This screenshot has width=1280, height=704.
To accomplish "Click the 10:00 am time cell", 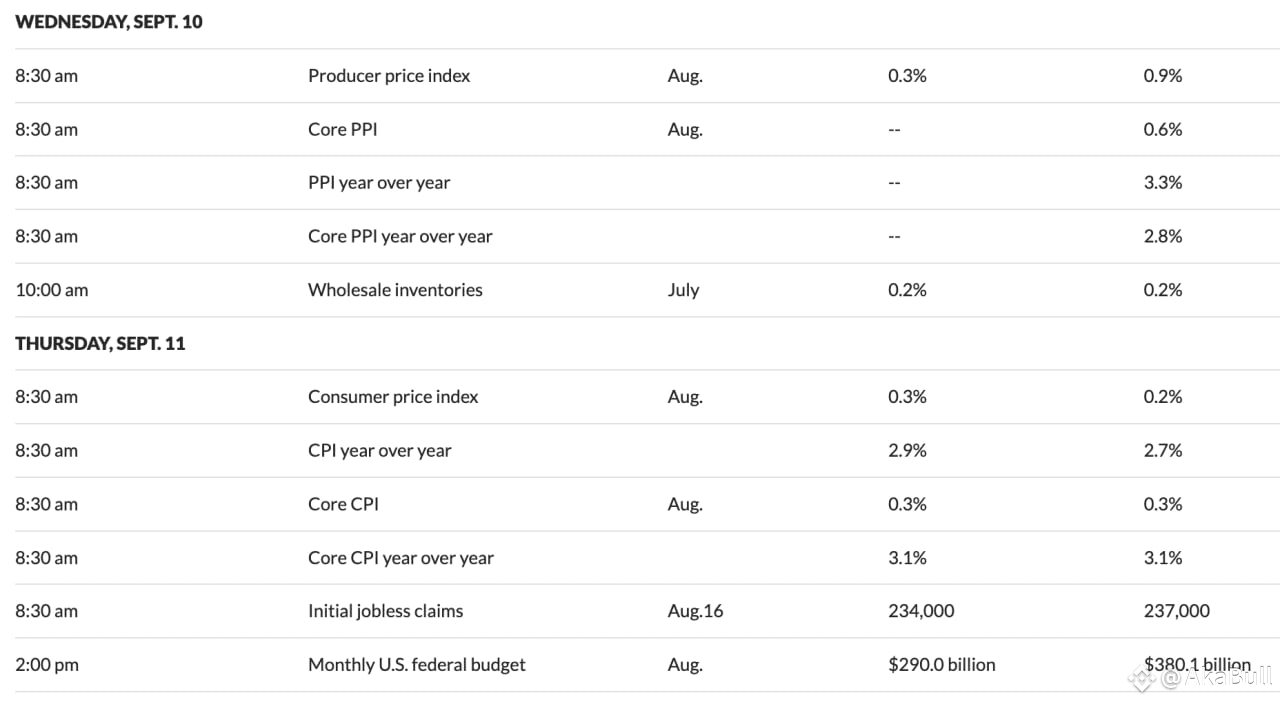I will pos(52,290).
